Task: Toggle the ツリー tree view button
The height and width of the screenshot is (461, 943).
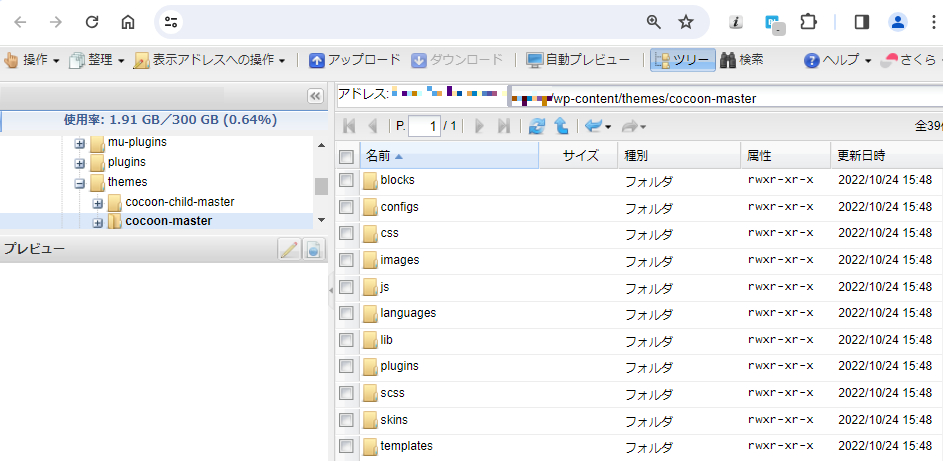Action: (x=683, y=60)
